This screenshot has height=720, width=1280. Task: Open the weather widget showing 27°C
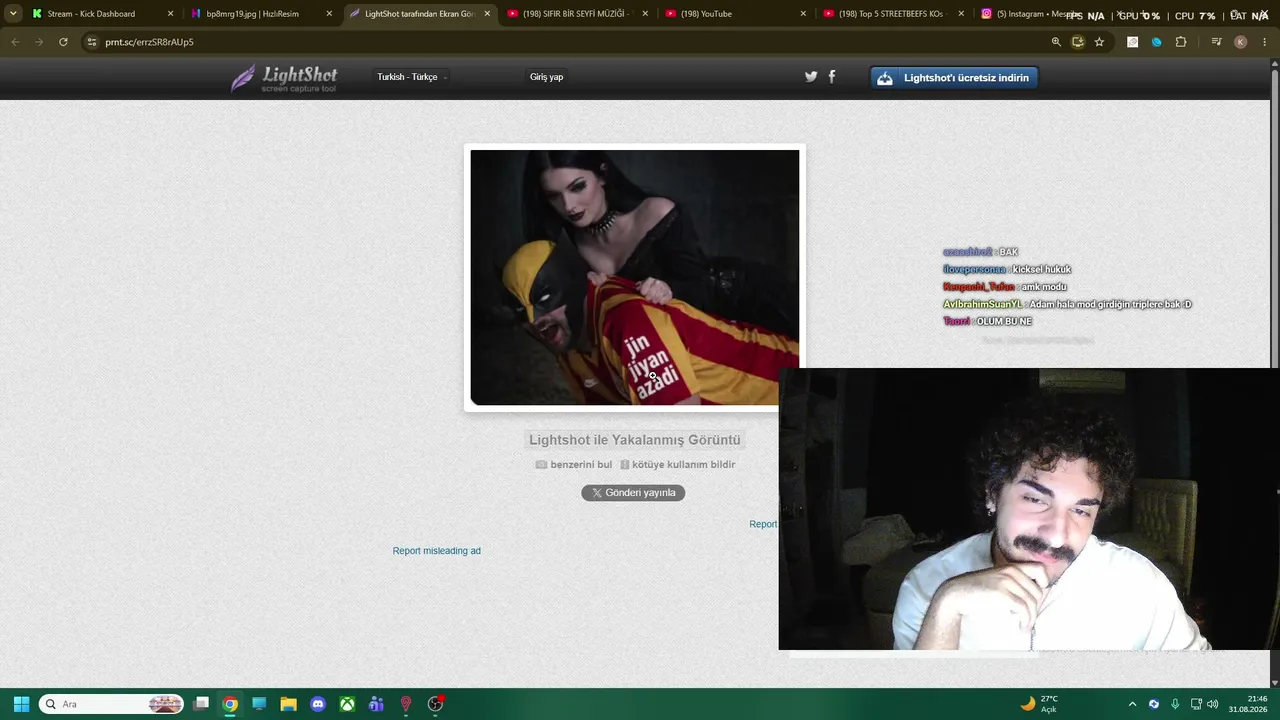click(1039, 704)
